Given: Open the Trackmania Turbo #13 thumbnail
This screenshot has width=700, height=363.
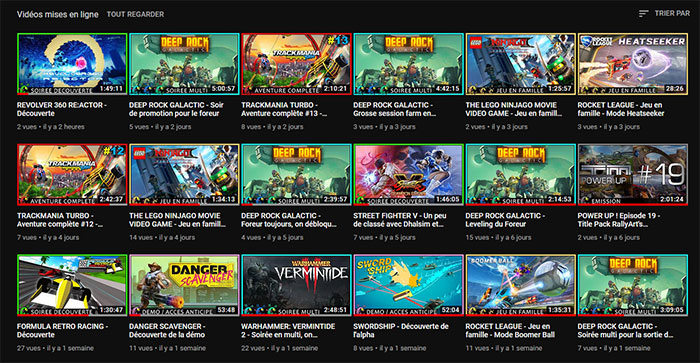Looking at the screenshot, I should 296,64.
